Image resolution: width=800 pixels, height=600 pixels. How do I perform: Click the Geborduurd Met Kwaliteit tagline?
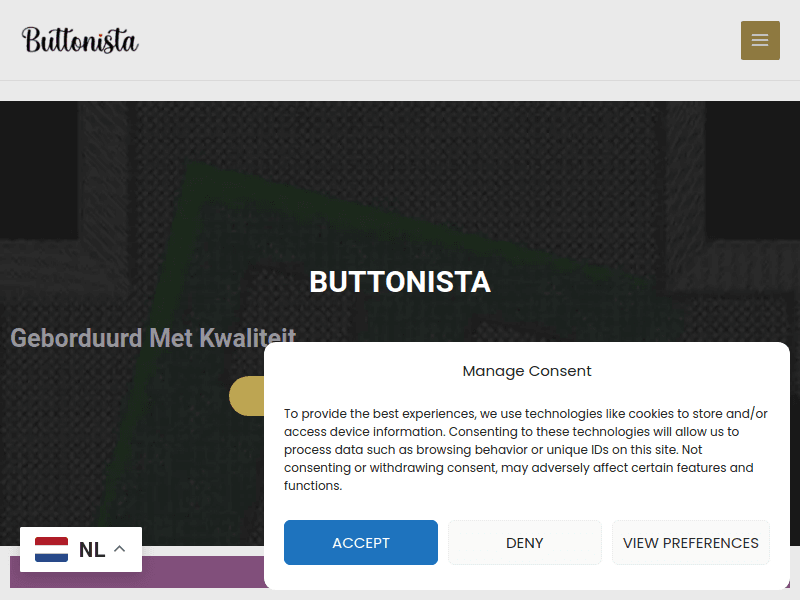coord(153,338)
